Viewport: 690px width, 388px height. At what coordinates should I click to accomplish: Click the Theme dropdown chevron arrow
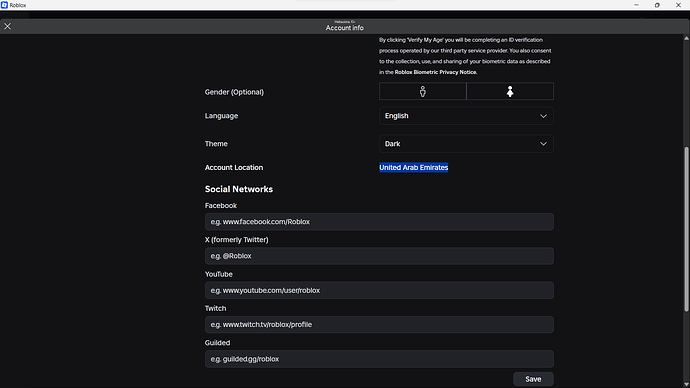click(543, 144)
